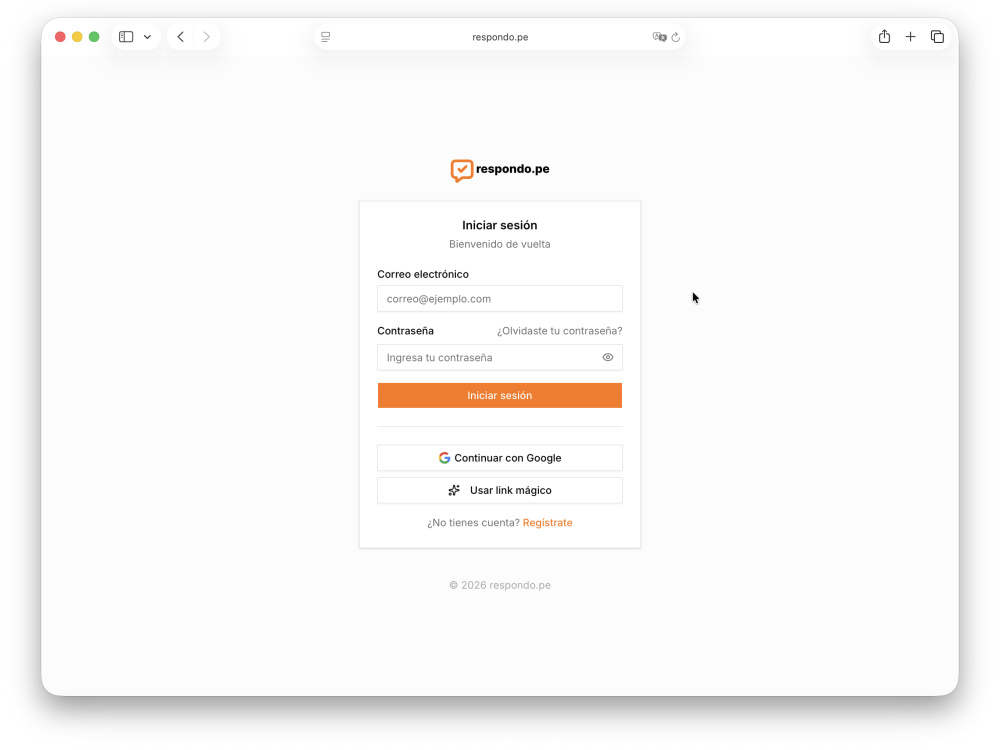Click the translate icon in address bar
1000x750 pixels.
tap(659, 37)
